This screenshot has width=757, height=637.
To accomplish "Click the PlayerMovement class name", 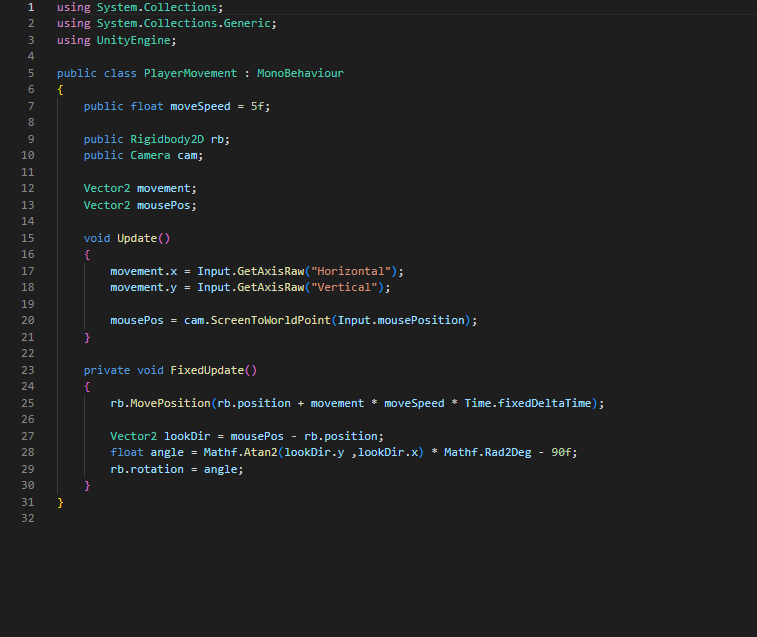I will 190,73.
